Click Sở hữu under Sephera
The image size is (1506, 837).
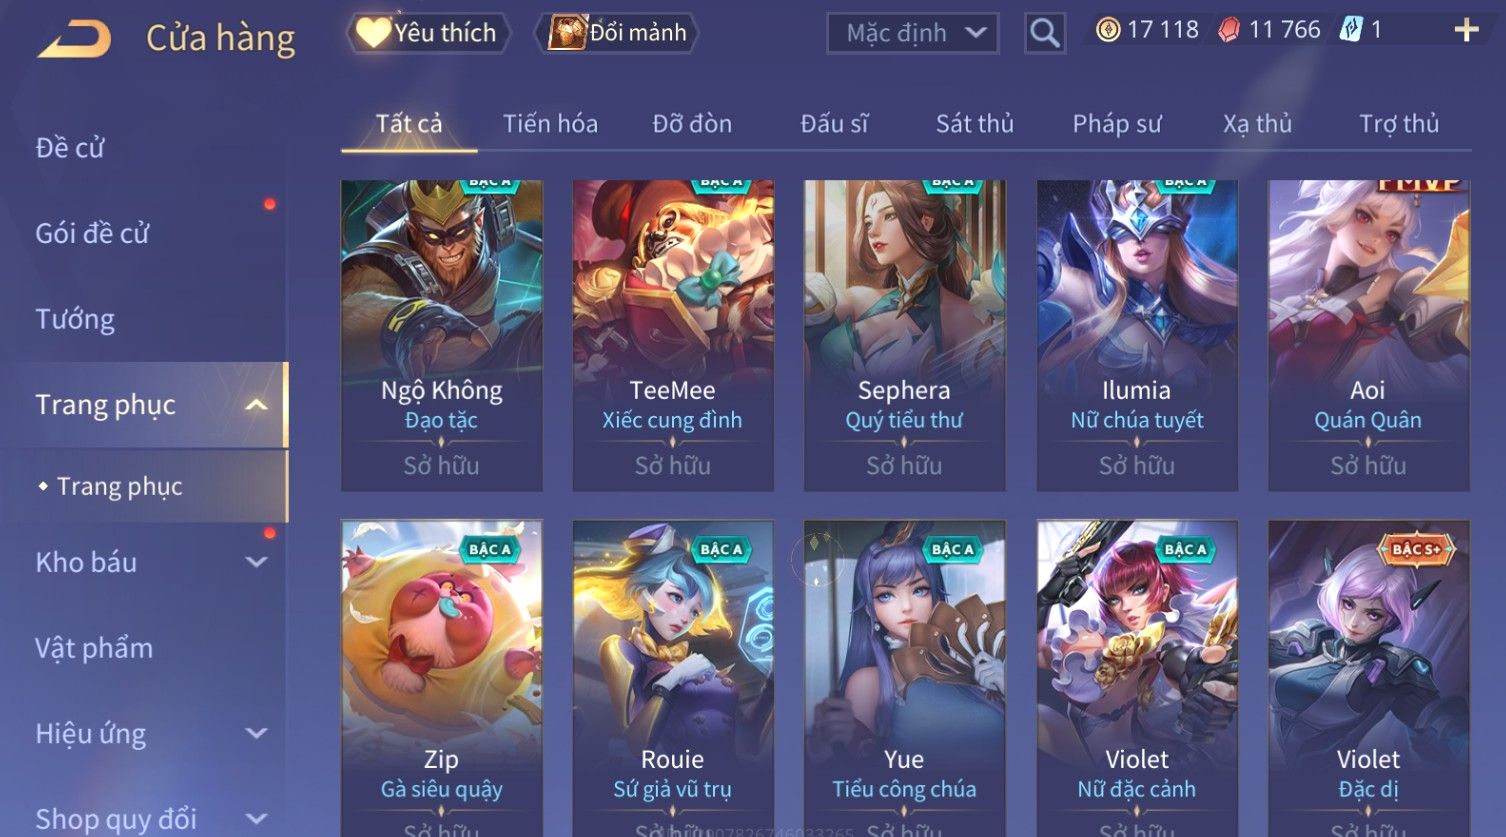click(x=904, y=466)
